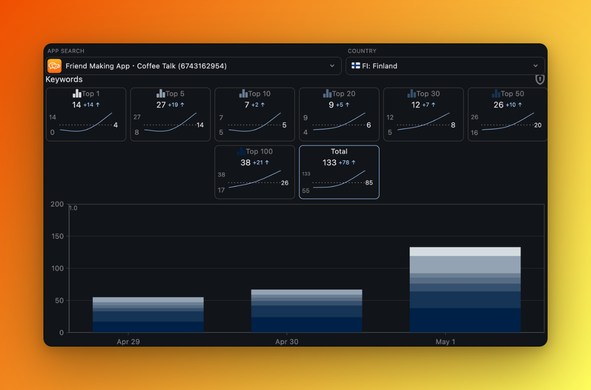This screenshot has width=591, height=390.
Task: Click the Top 100 bar chart icon
Action: point(241,151)
